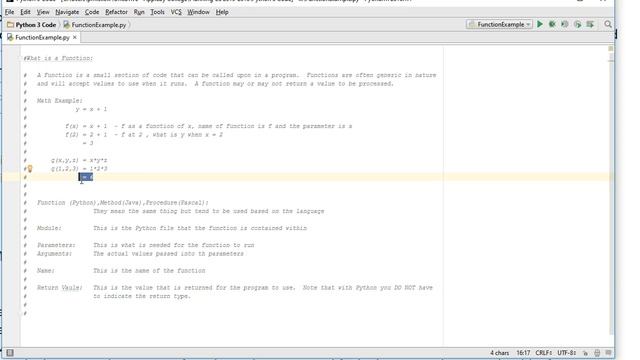Open the Edit menu

[25, 12]
